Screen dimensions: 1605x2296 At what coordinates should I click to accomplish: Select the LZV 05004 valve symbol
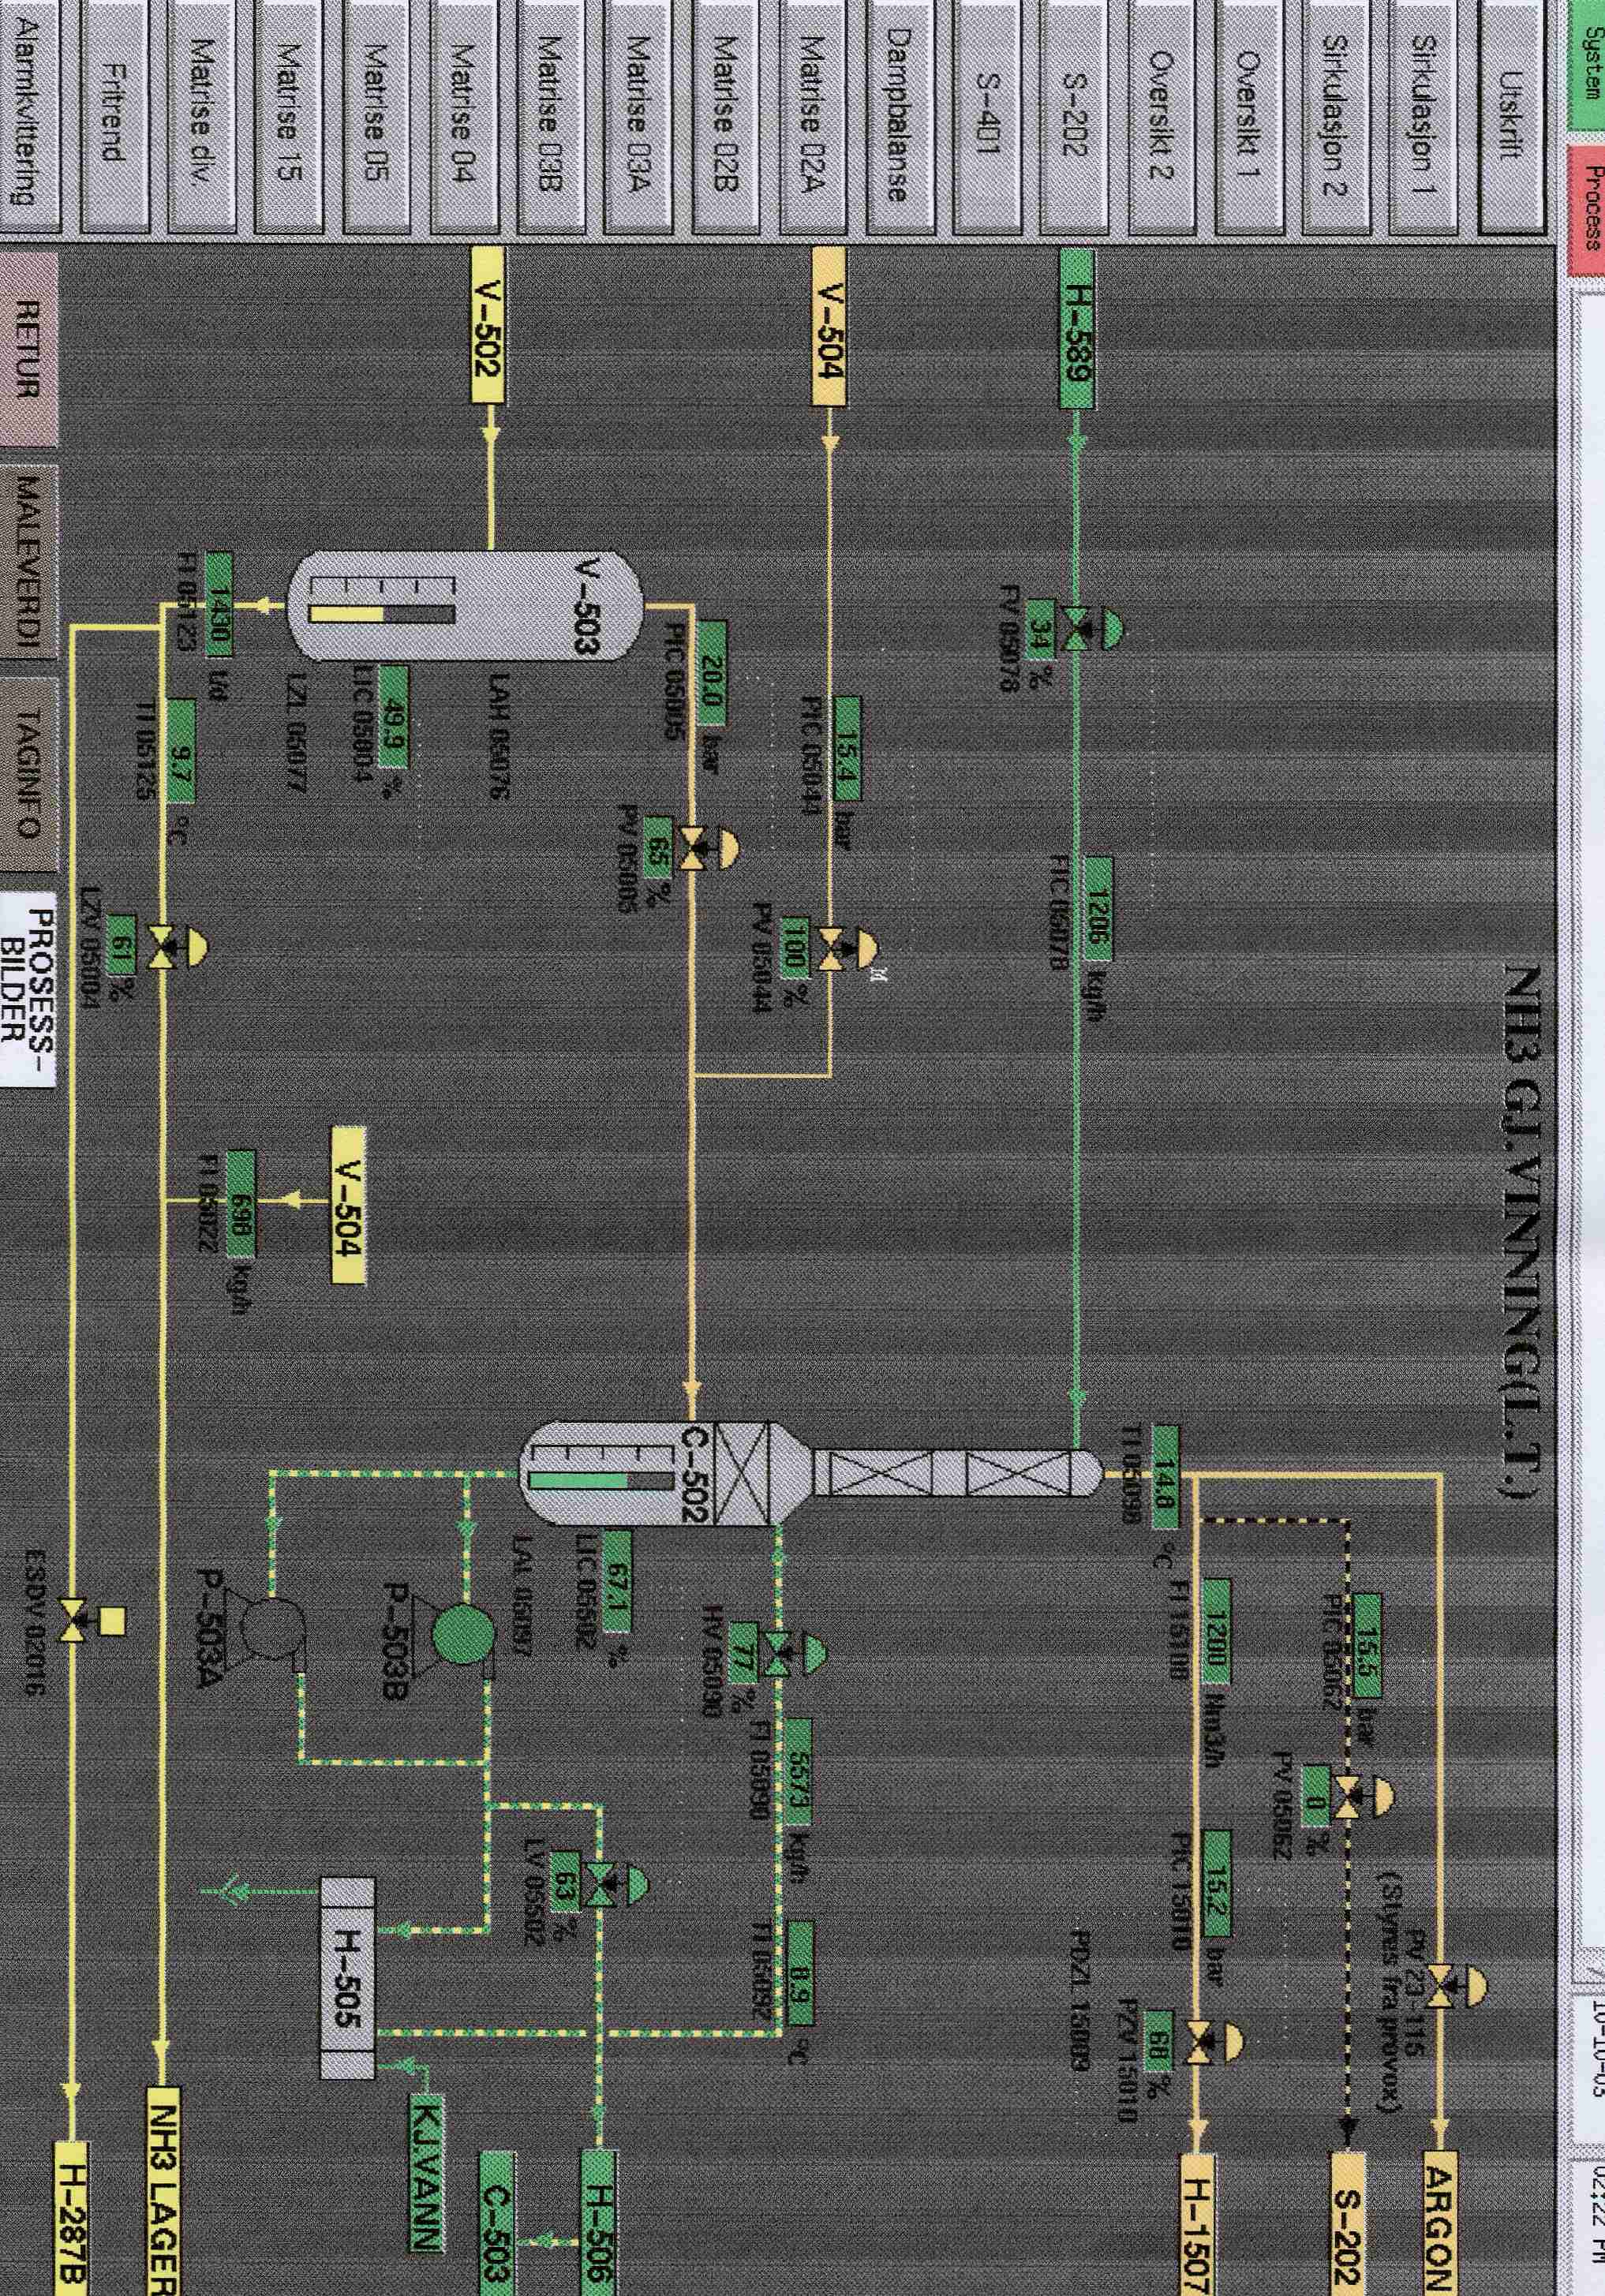(177, 946)
